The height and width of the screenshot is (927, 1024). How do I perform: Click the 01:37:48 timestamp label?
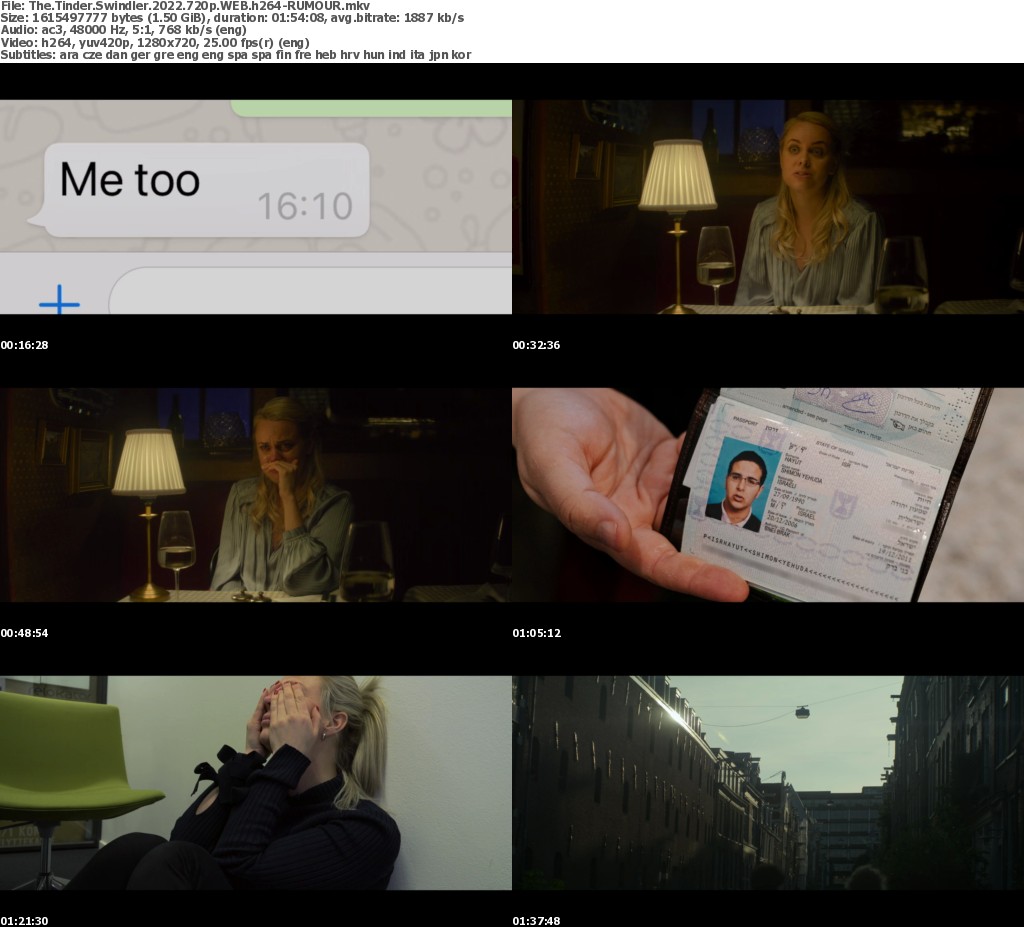point(537,920)
